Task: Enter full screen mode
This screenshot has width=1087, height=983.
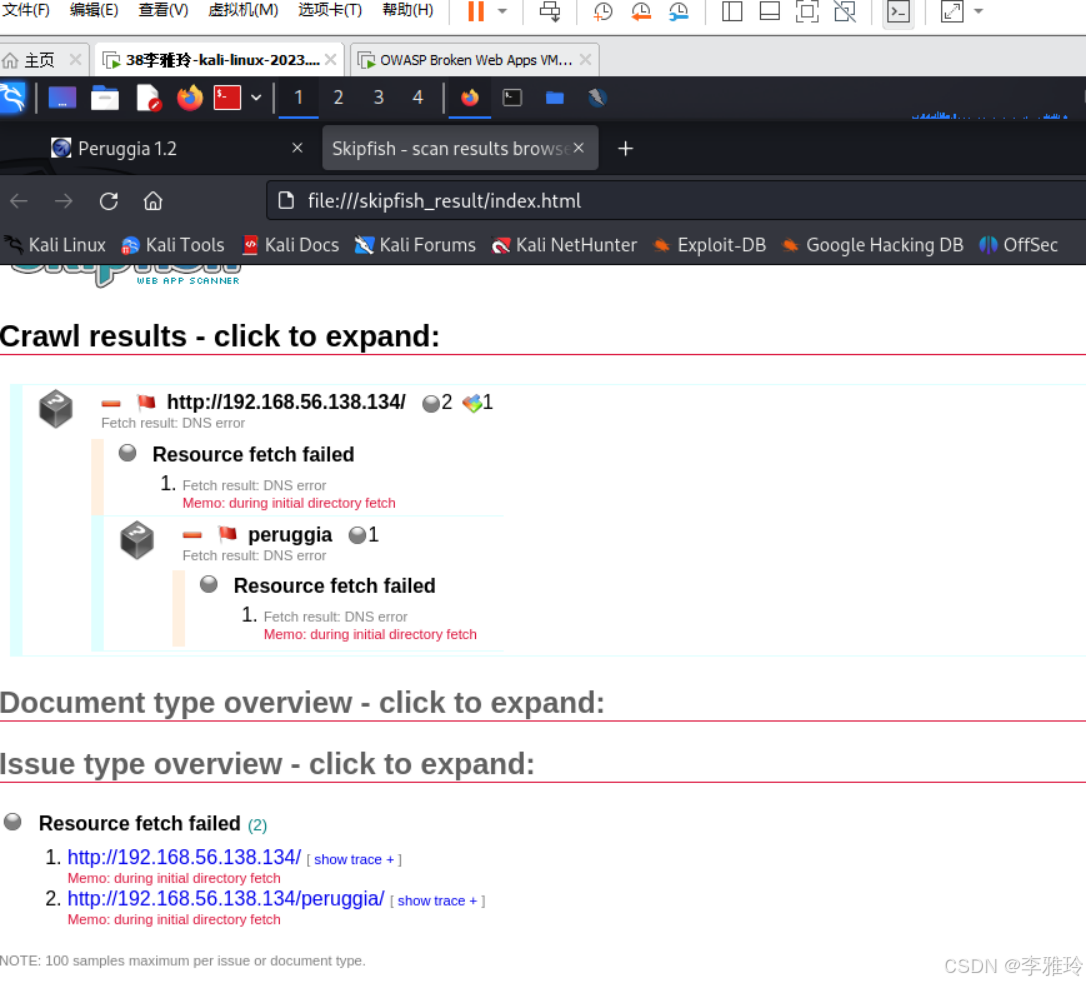Action: tap(807, 11)
